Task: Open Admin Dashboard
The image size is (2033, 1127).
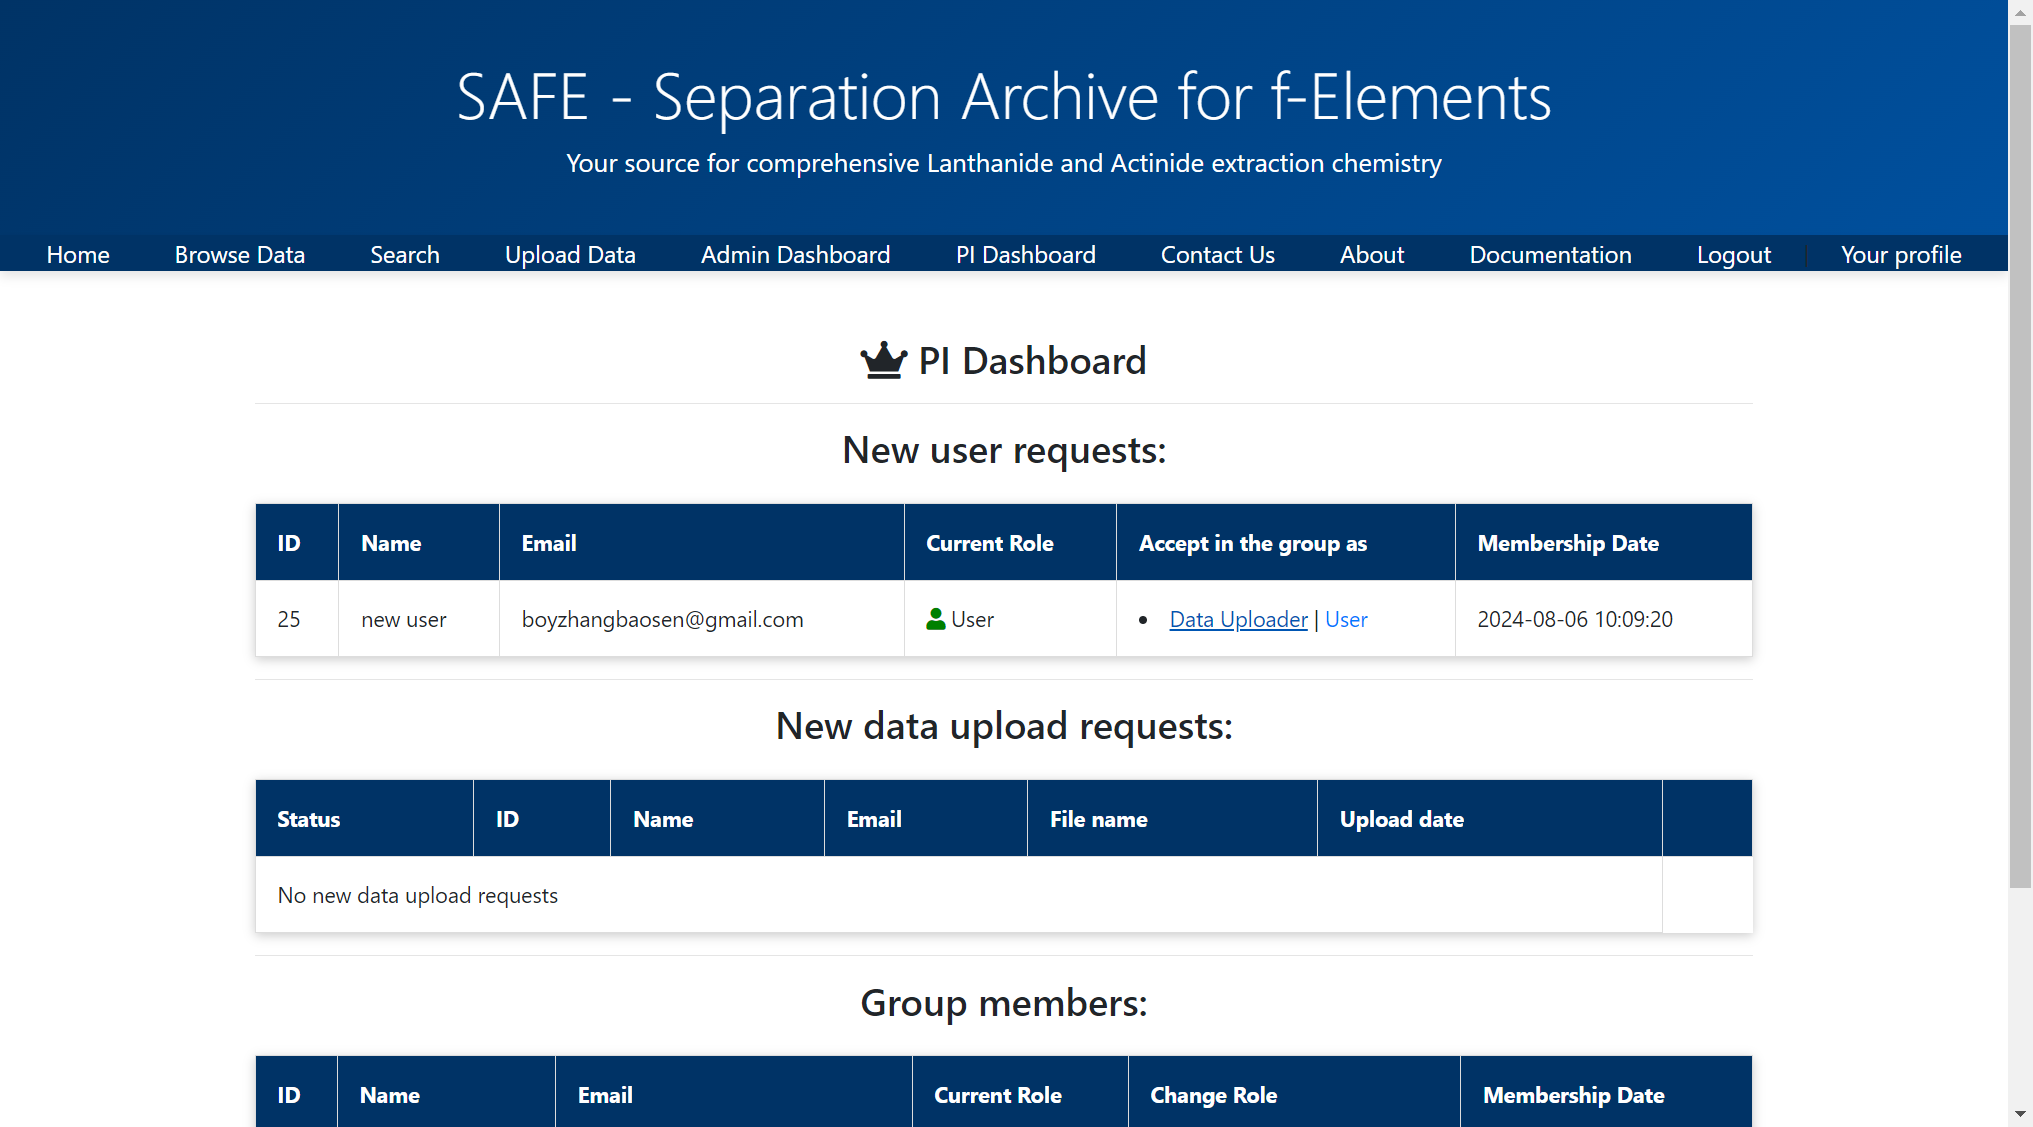Action: click(x=795, y=255)
